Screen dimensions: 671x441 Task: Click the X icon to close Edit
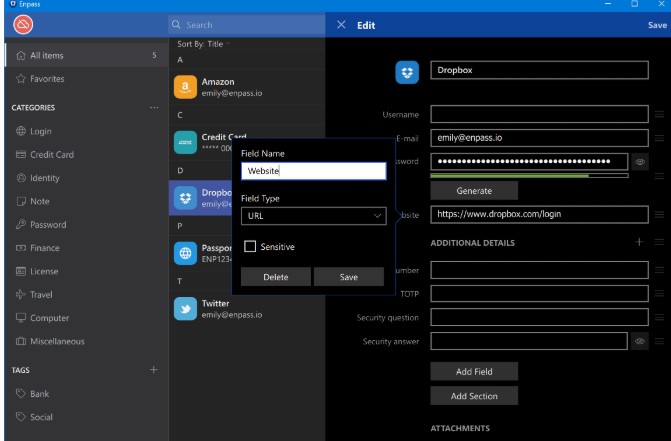341,24
